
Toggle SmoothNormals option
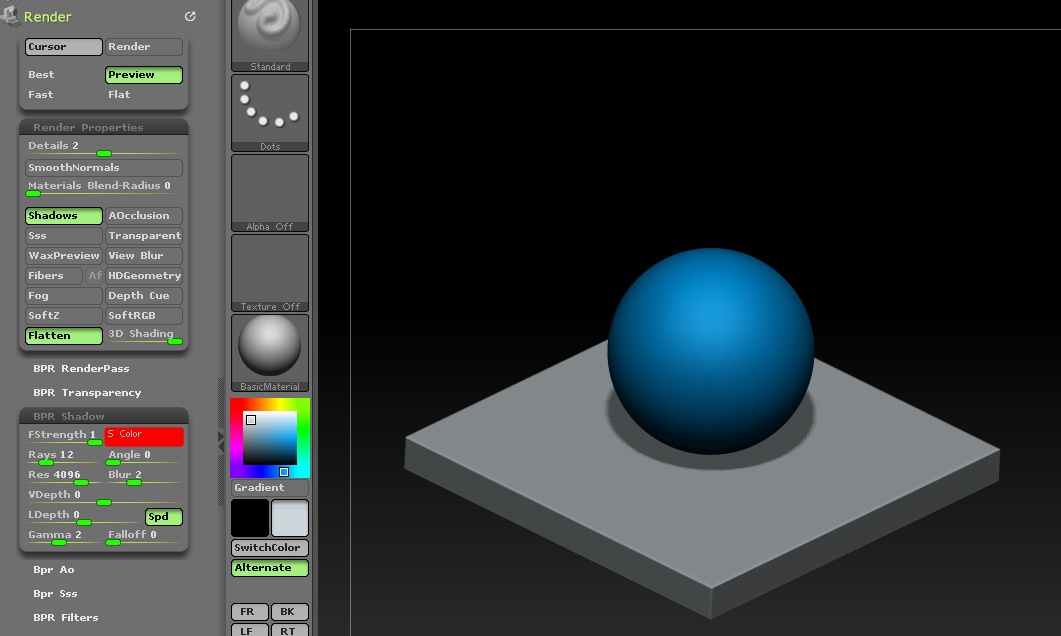point(104,167)
